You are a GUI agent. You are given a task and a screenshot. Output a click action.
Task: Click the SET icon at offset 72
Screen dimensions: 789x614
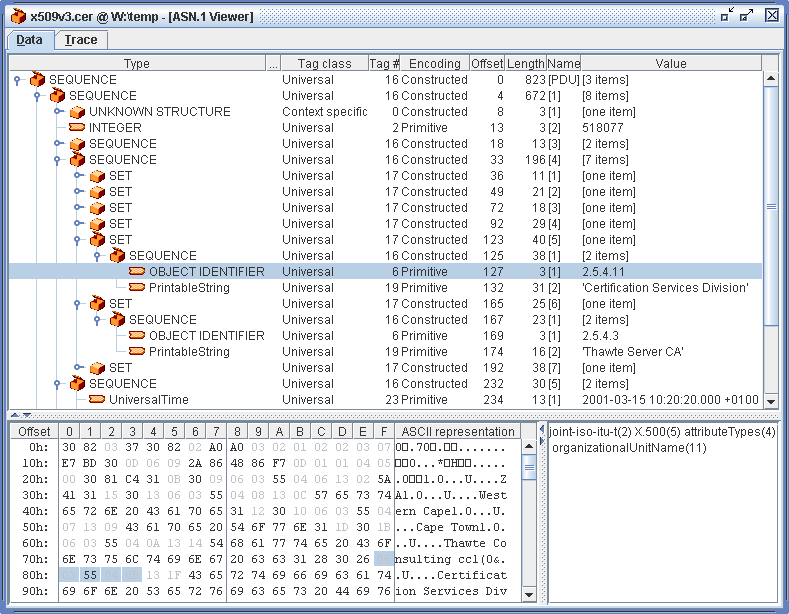(97, 208)
